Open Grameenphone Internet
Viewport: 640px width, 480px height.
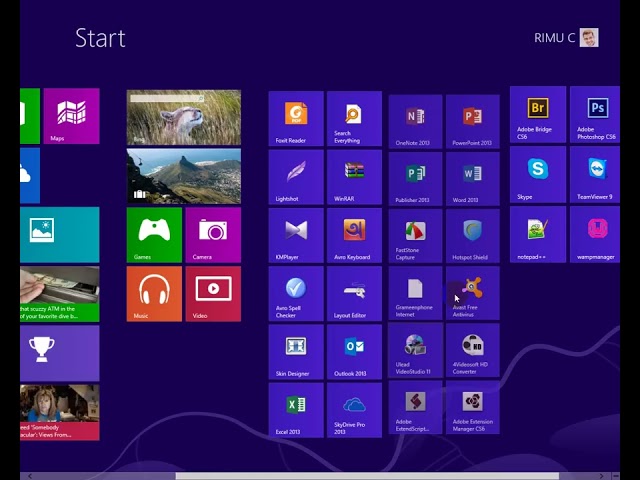click(416, 293)
